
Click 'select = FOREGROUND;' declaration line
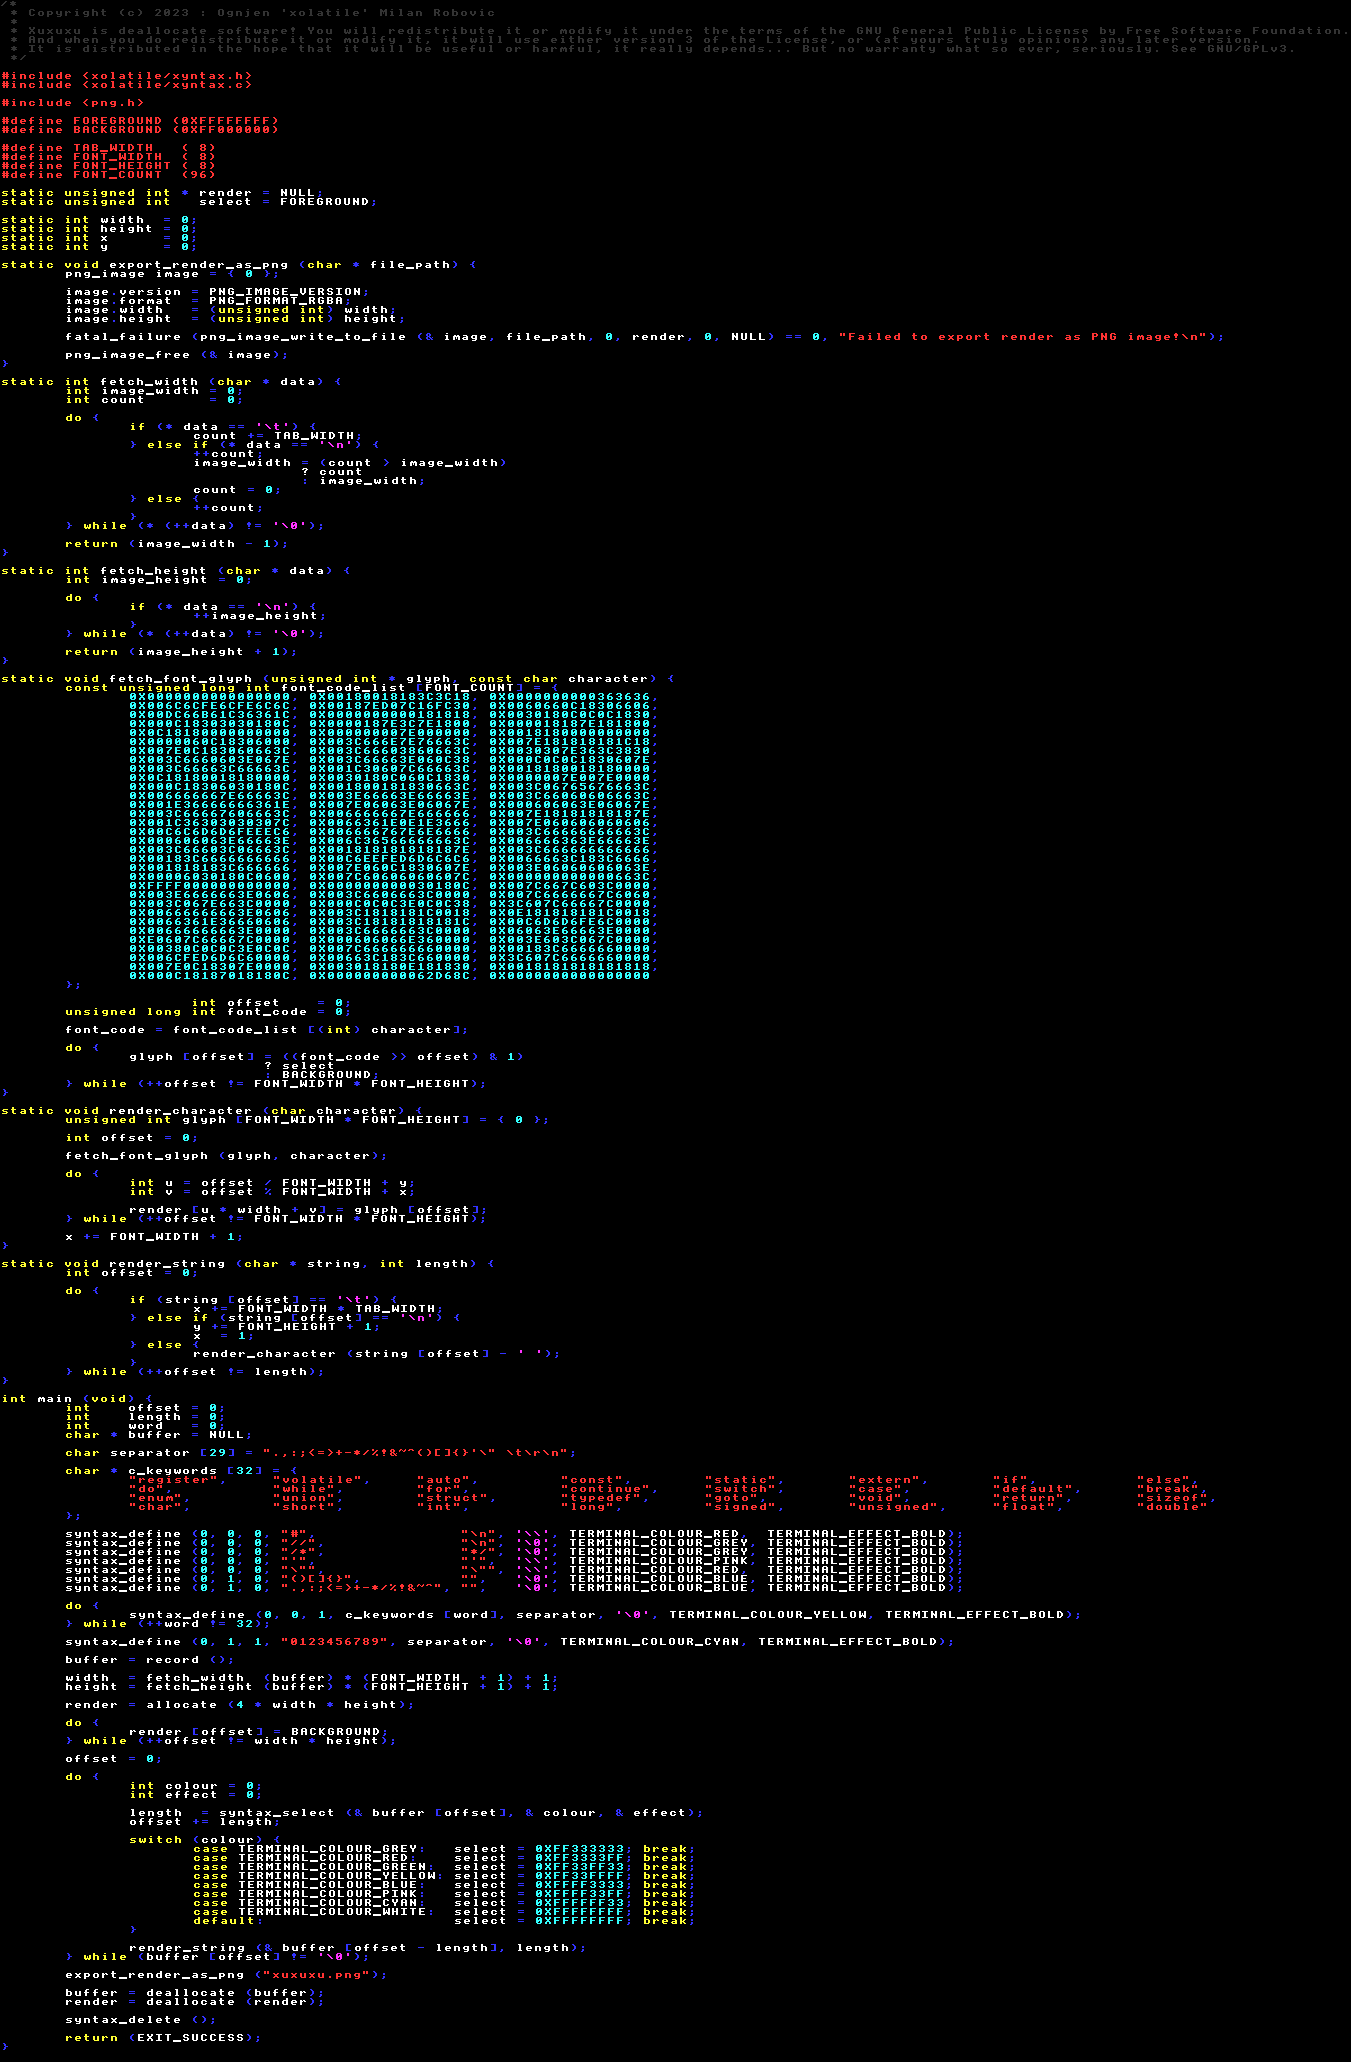pos(189,202)
